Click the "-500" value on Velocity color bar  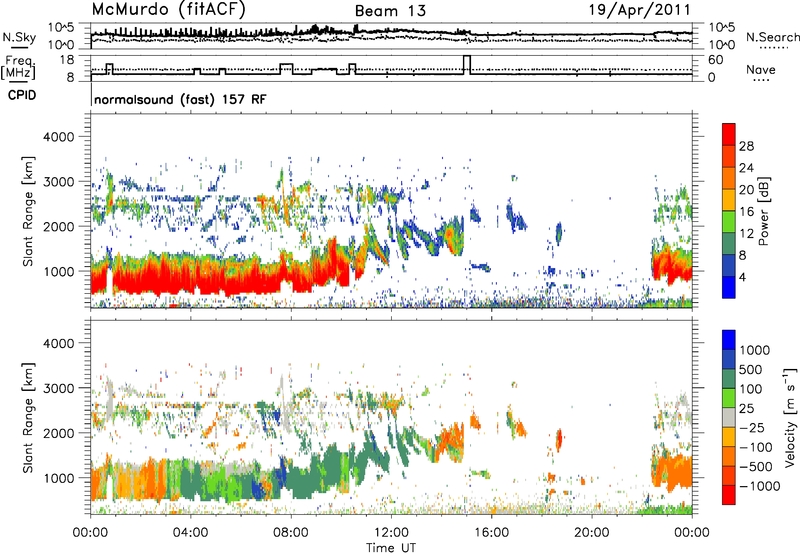756,466
